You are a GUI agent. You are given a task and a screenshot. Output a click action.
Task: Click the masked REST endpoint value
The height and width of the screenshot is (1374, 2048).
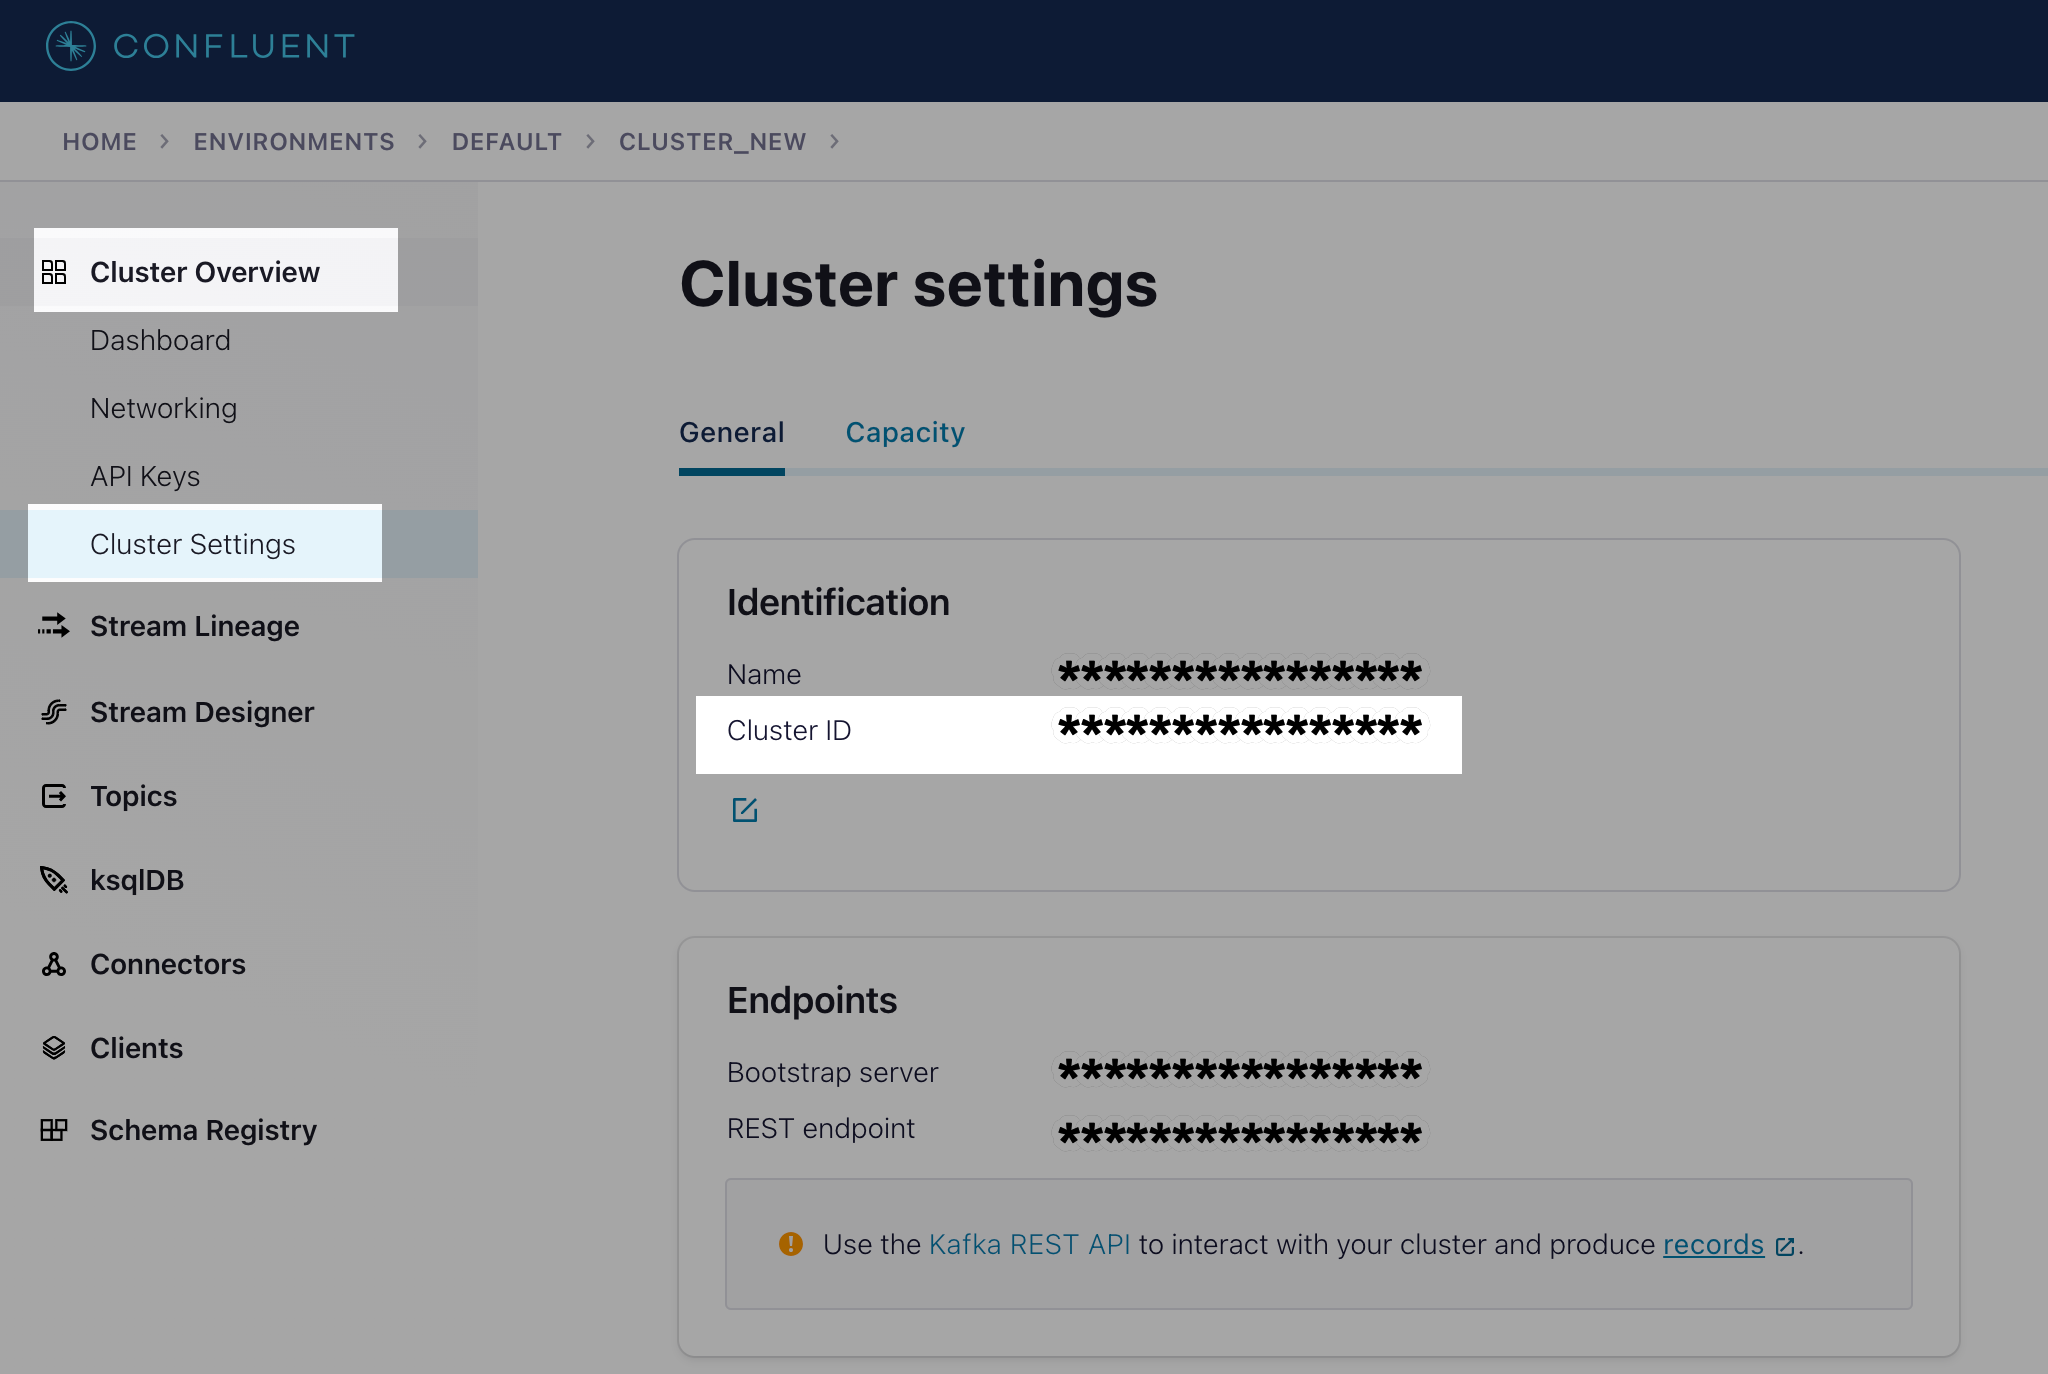coord(1240,1134)
